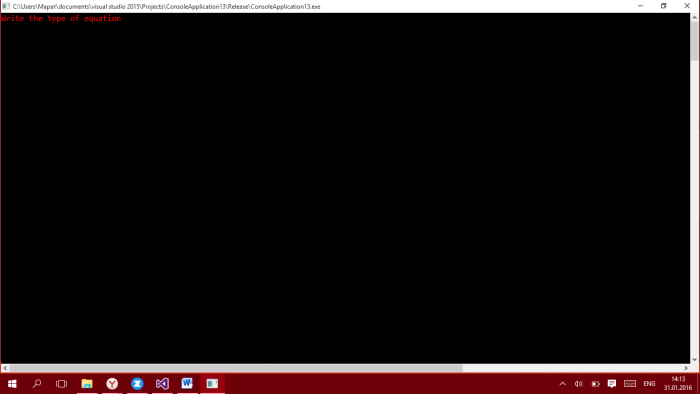Change the ENG input language
Image resolution: width=700 pixels, height=394 pixels.
(649, 384)
